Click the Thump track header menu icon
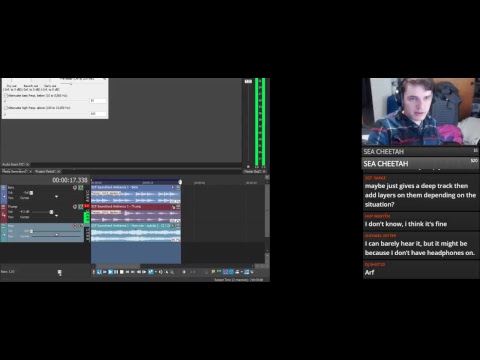Viewport: 480px width, 360px height. (x=4, y=207)
